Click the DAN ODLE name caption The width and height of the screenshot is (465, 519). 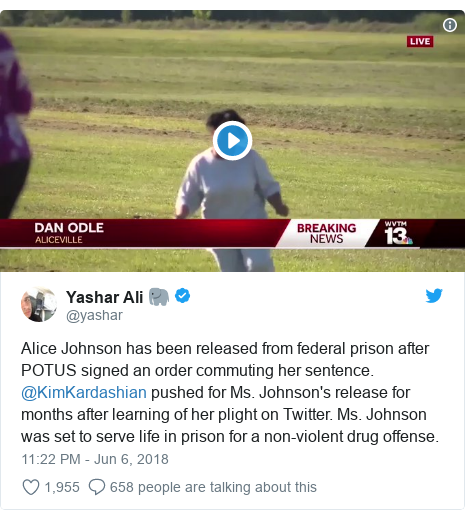tap(69, 228)
